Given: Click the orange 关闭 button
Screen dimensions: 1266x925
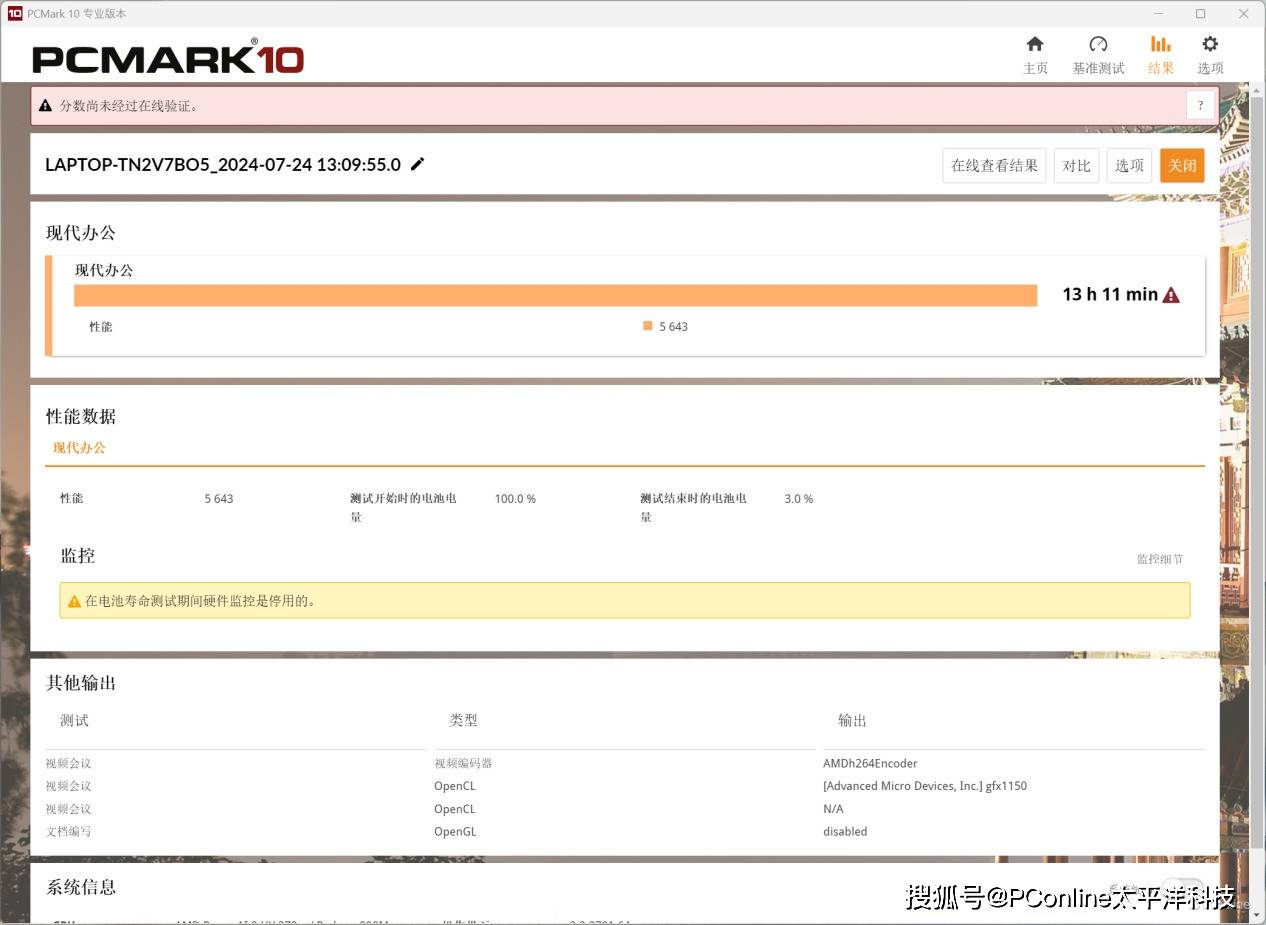Looking at the screenshot, I should [1182, 166].
